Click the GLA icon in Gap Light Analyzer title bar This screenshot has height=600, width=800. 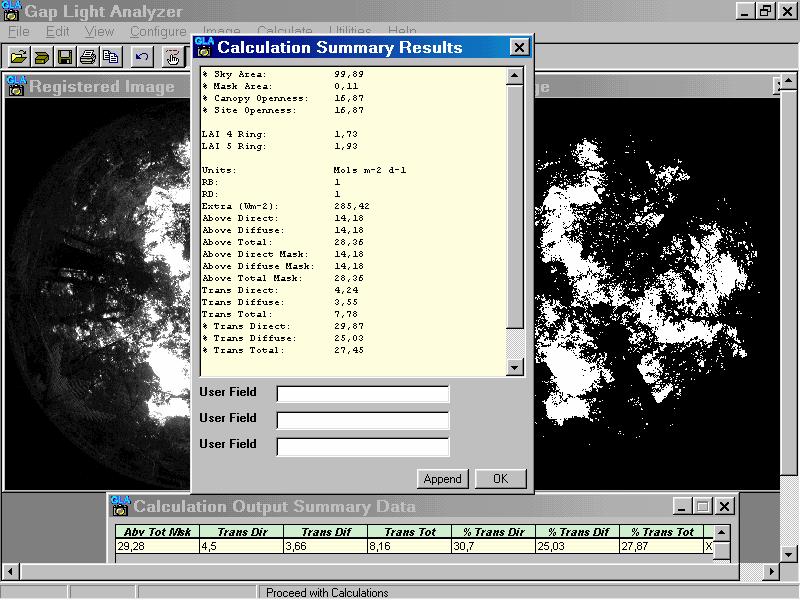pyautogui.click(x=11, y=11)
